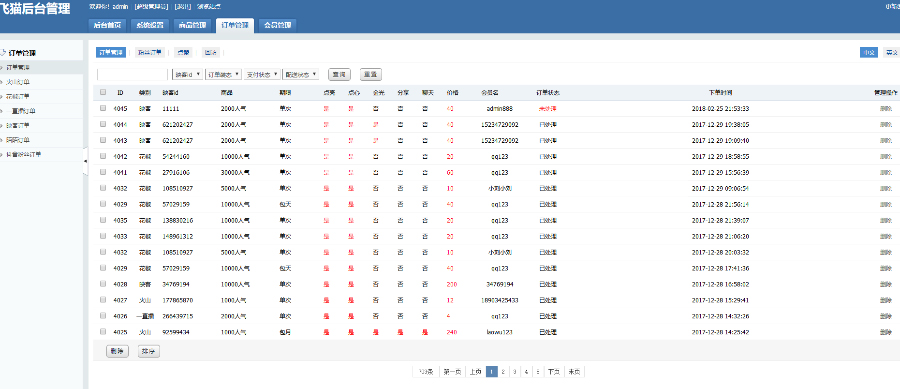
Task: Switch to the 系统设置 tab
Action: point(149,25)
